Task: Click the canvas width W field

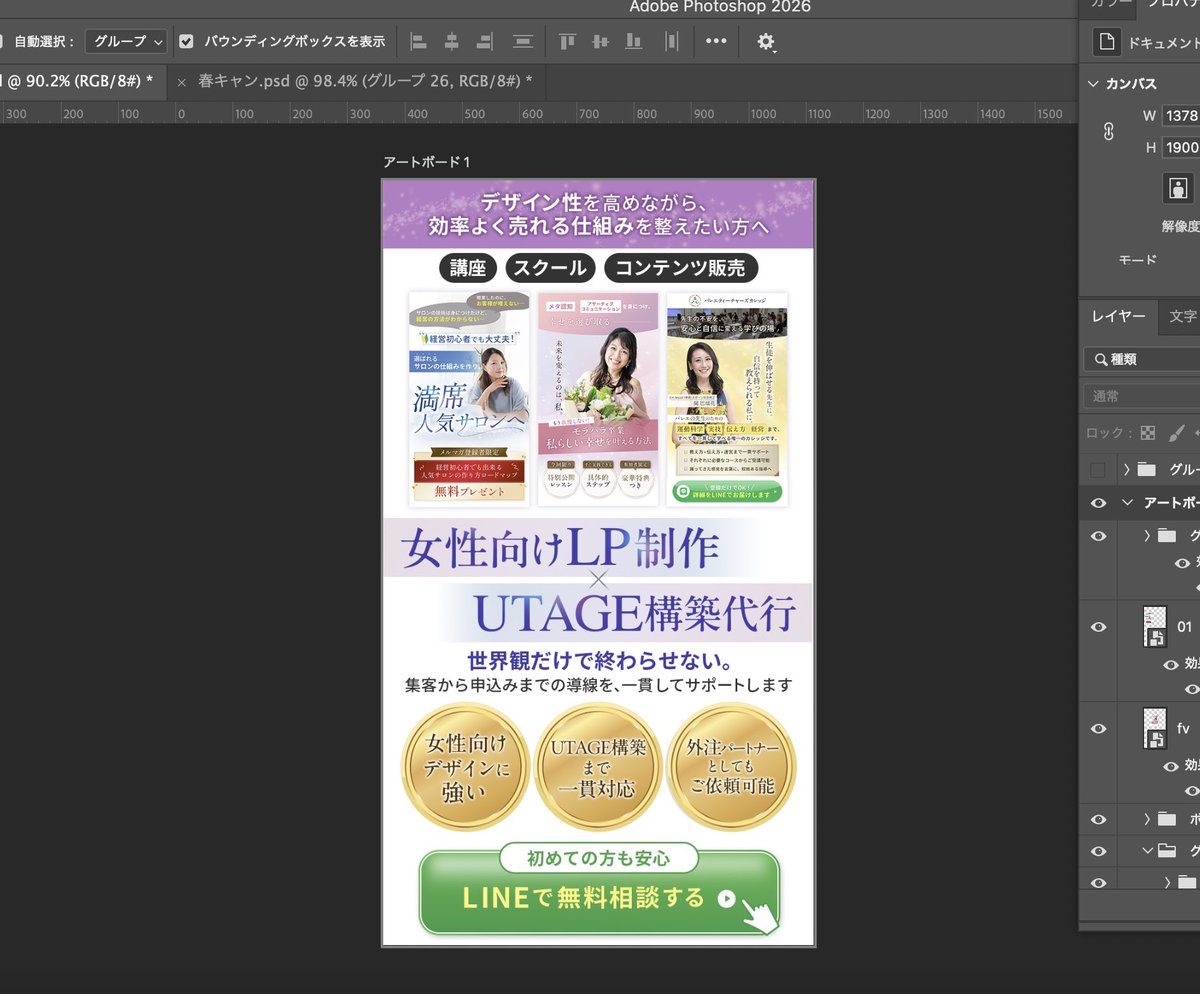Action: (1181, 116)
